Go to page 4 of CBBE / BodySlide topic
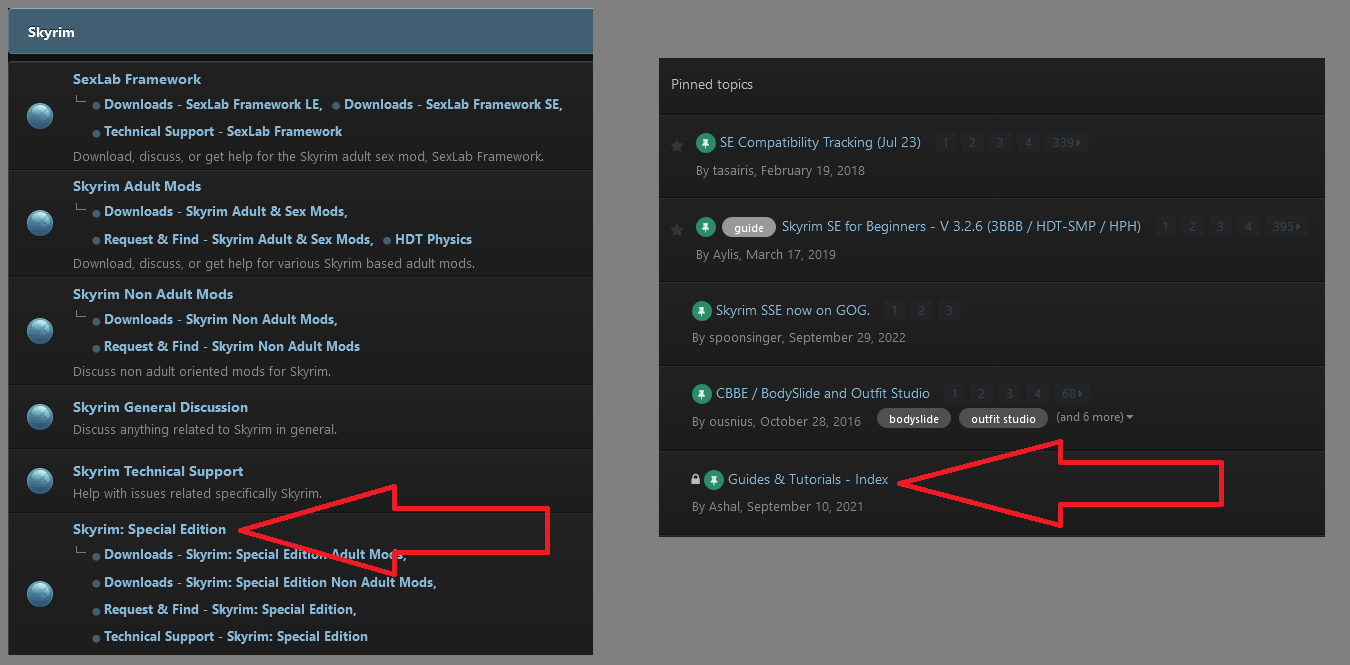 point(1037,394)
